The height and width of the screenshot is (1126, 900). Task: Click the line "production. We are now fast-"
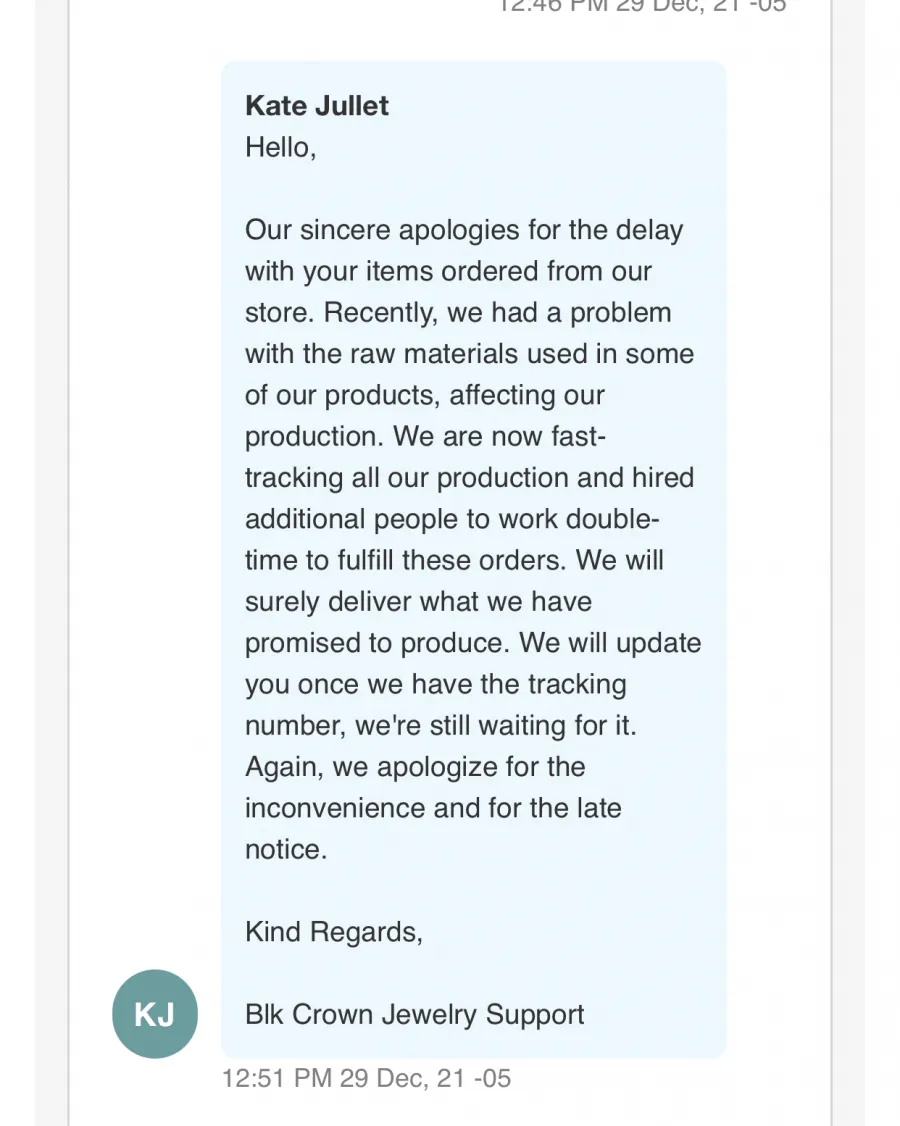(425, 437)
